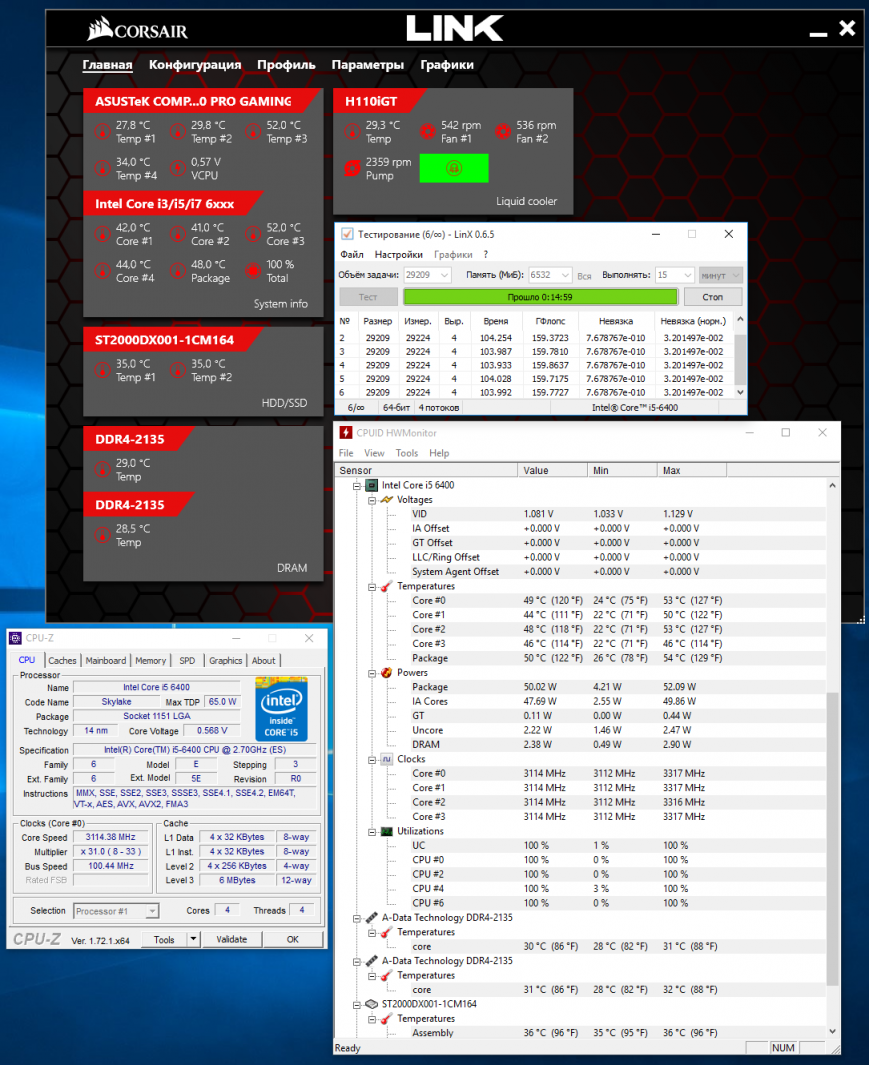Click the Value column header in HWMonitor
The width and height of the screenshot is (869, 1065).
pyautogui.click(x=552, y=470)
